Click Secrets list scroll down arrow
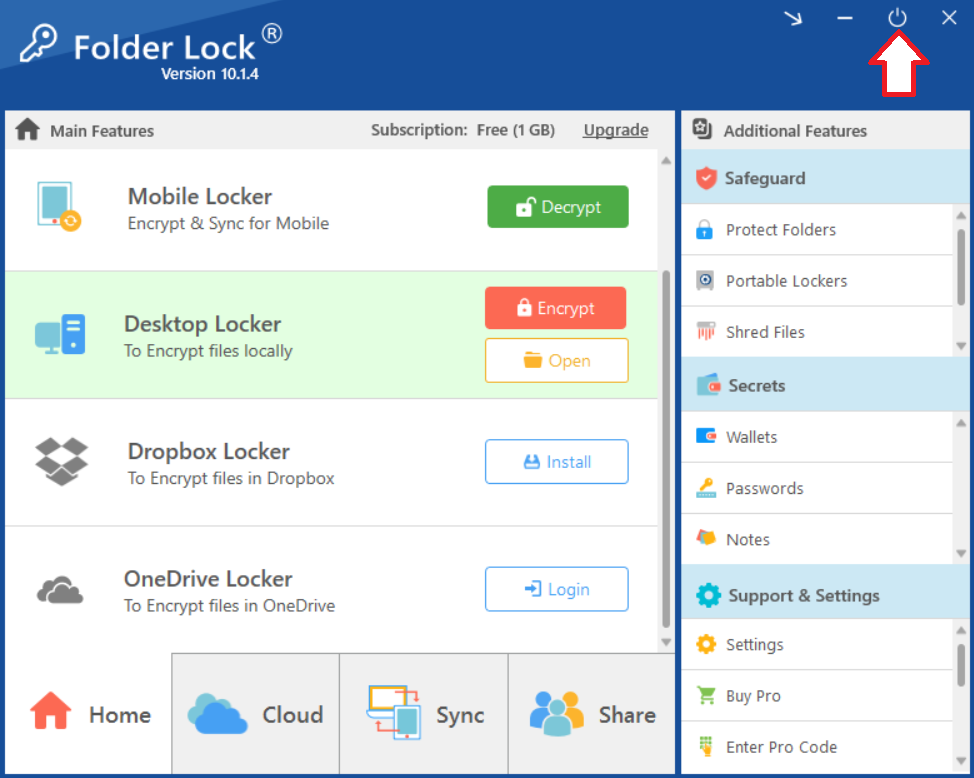 coord(961,553)
